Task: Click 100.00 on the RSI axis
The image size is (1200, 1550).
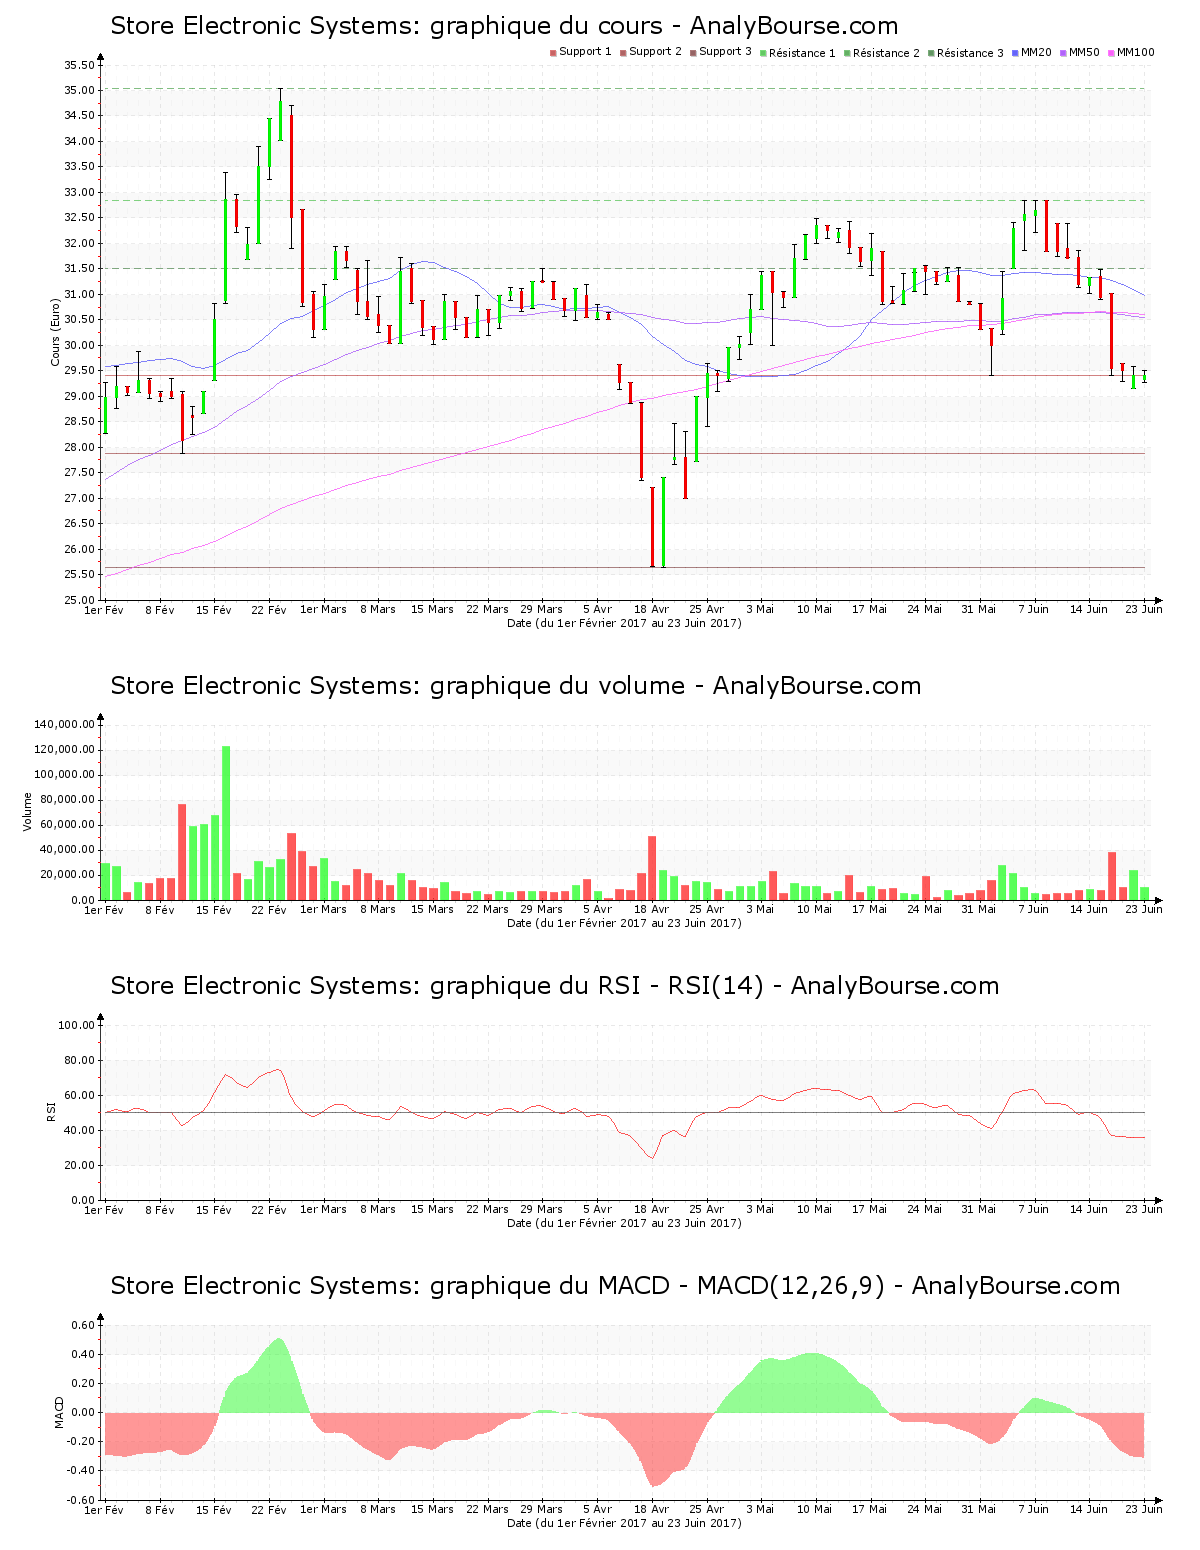Action: 76,1025
